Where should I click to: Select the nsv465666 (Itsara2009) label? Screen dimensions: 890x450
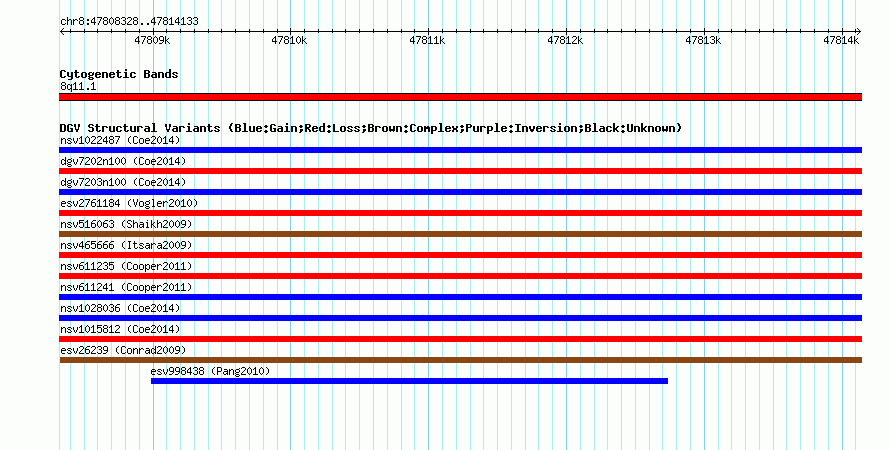127,245
